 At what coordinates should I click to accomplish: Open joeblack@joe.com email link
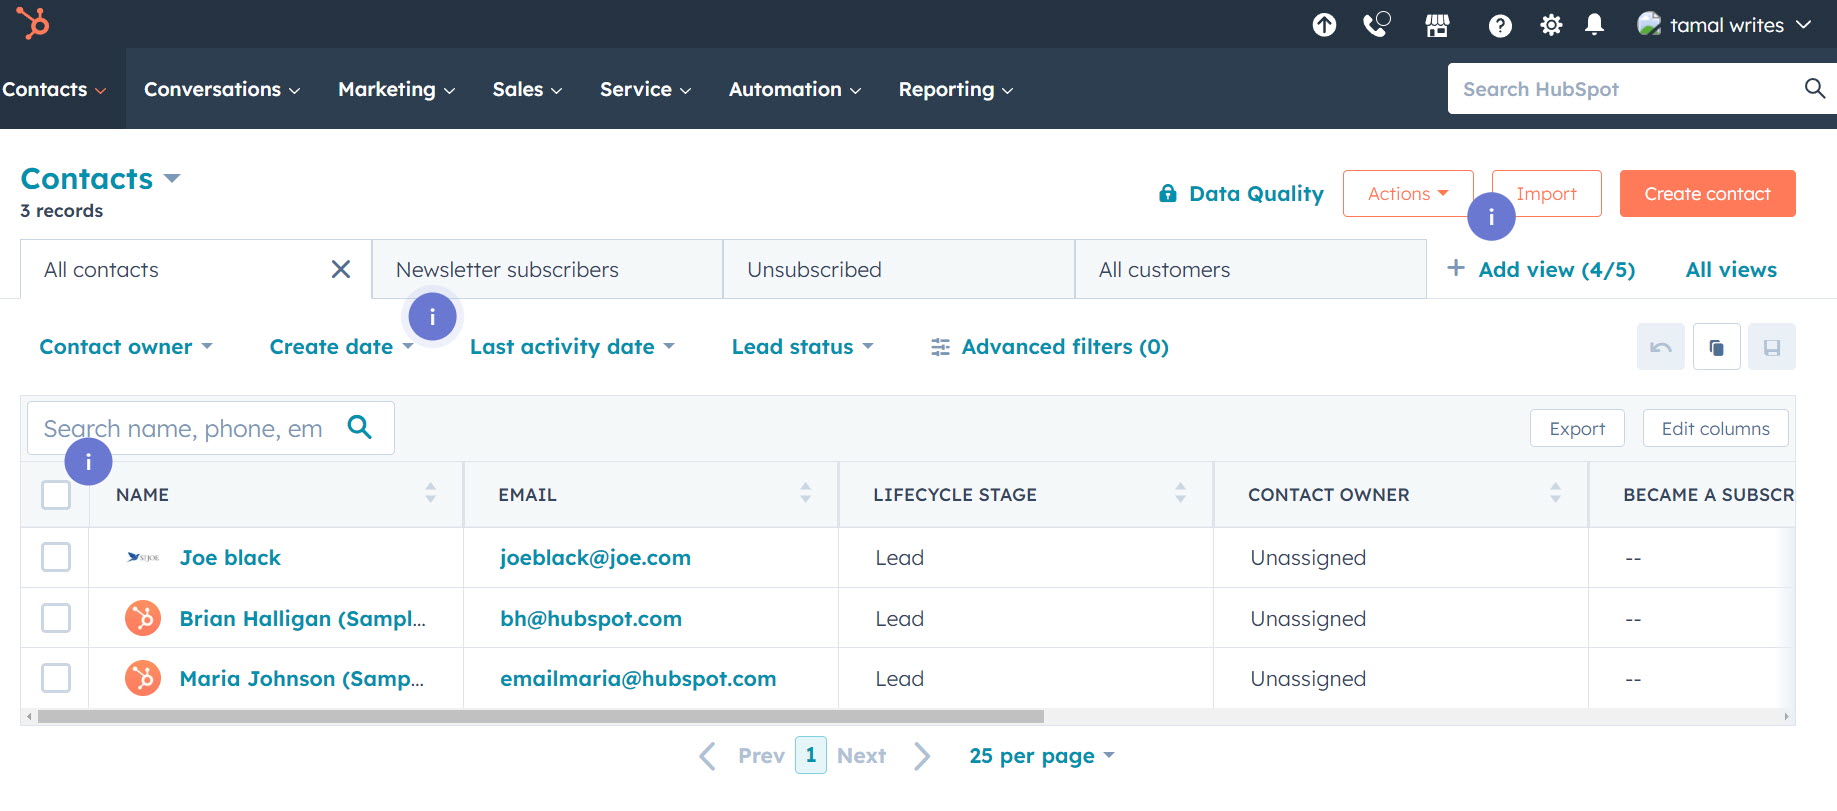(x=595, y=557)
